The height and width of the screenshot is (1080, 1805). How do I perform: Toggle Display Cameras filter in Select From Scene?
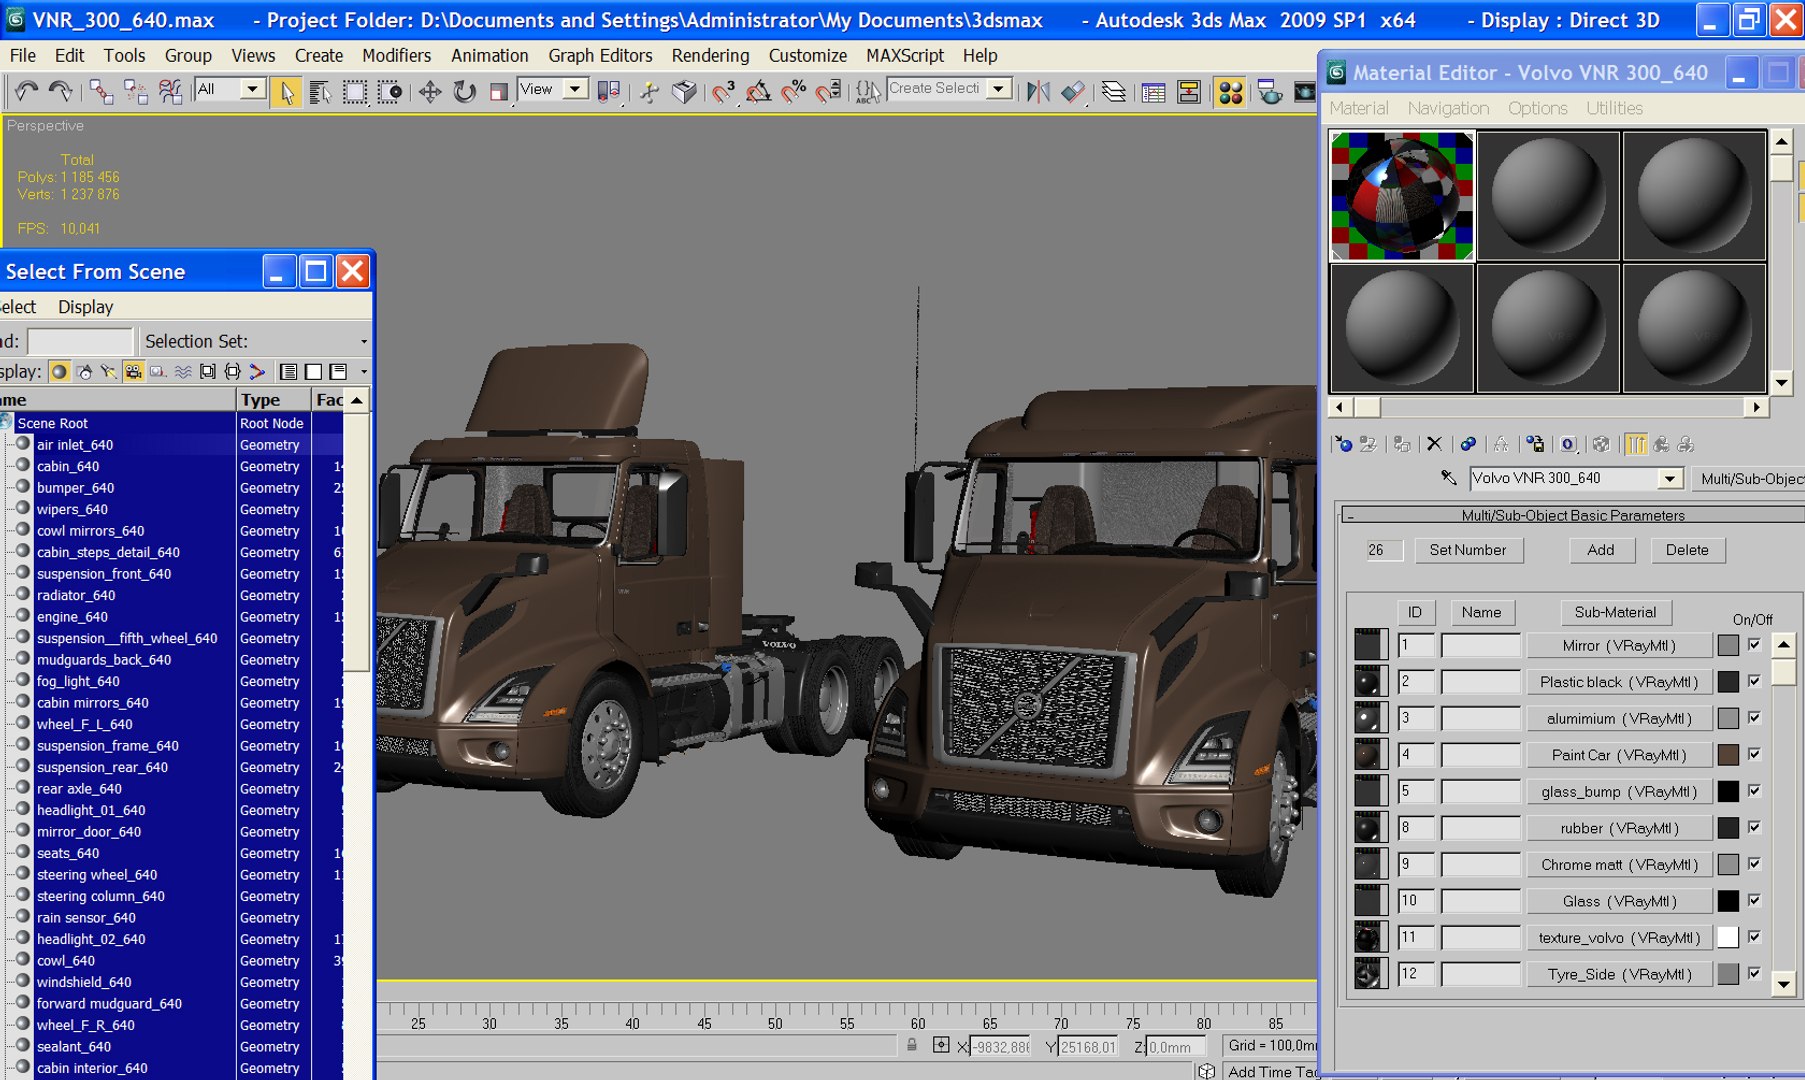[133, 372]
